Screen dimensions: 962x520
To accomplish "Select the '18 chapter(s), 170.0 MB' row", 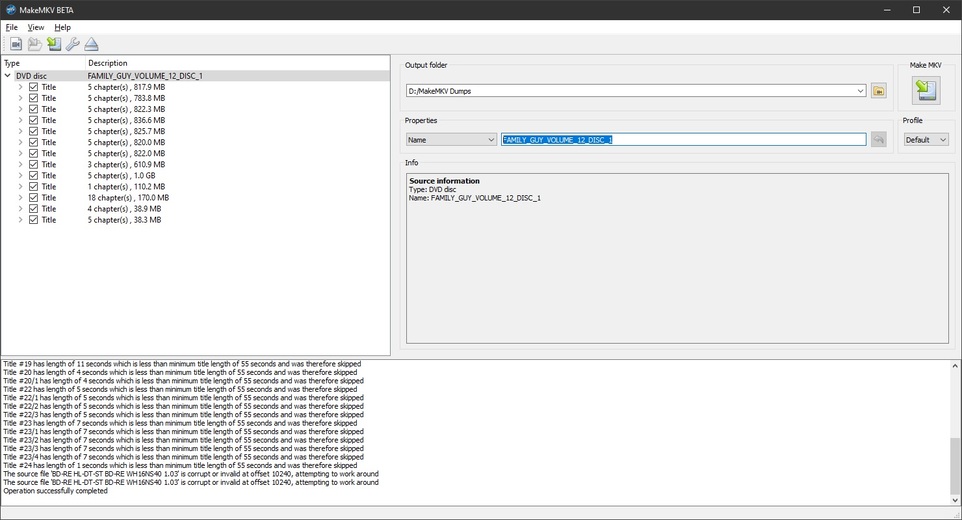I will pos(128,197).
